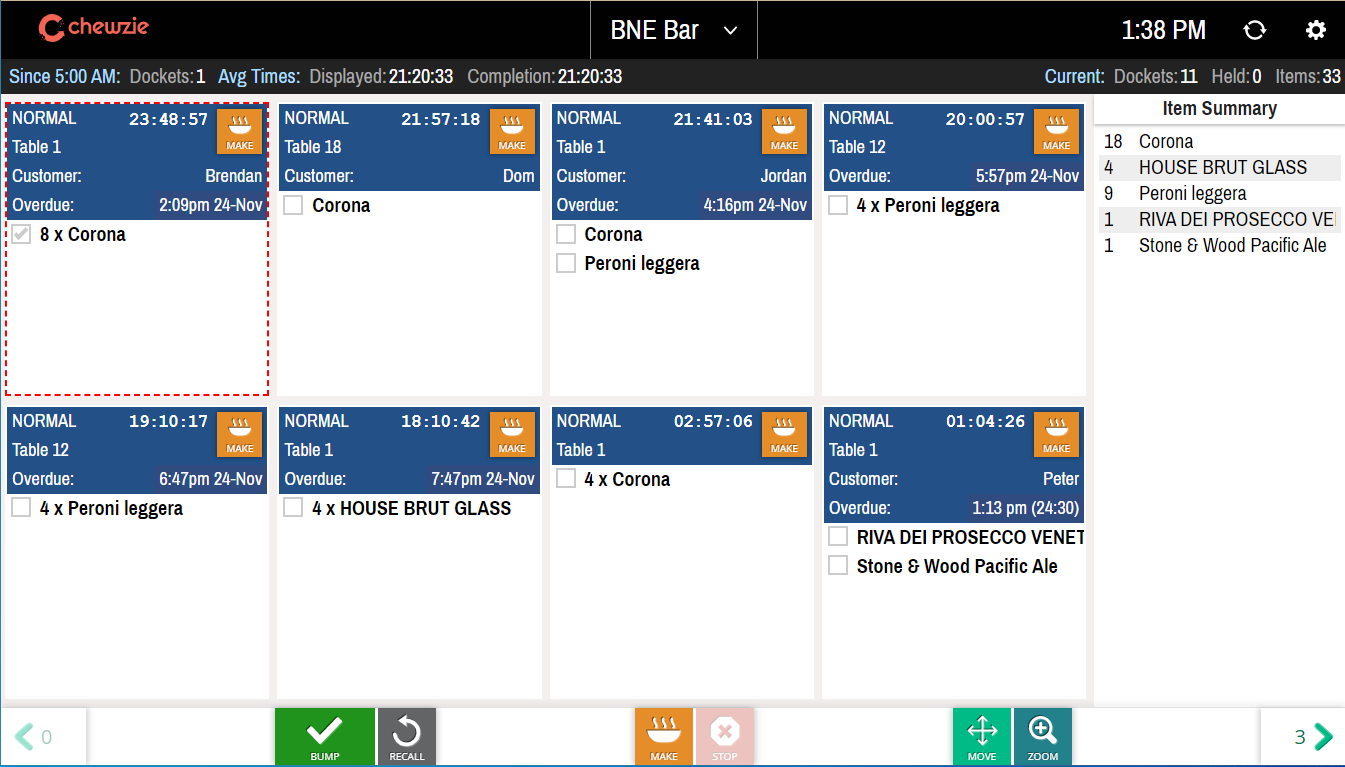Click the STOP button in bottom toolbar

click(725, 738)
